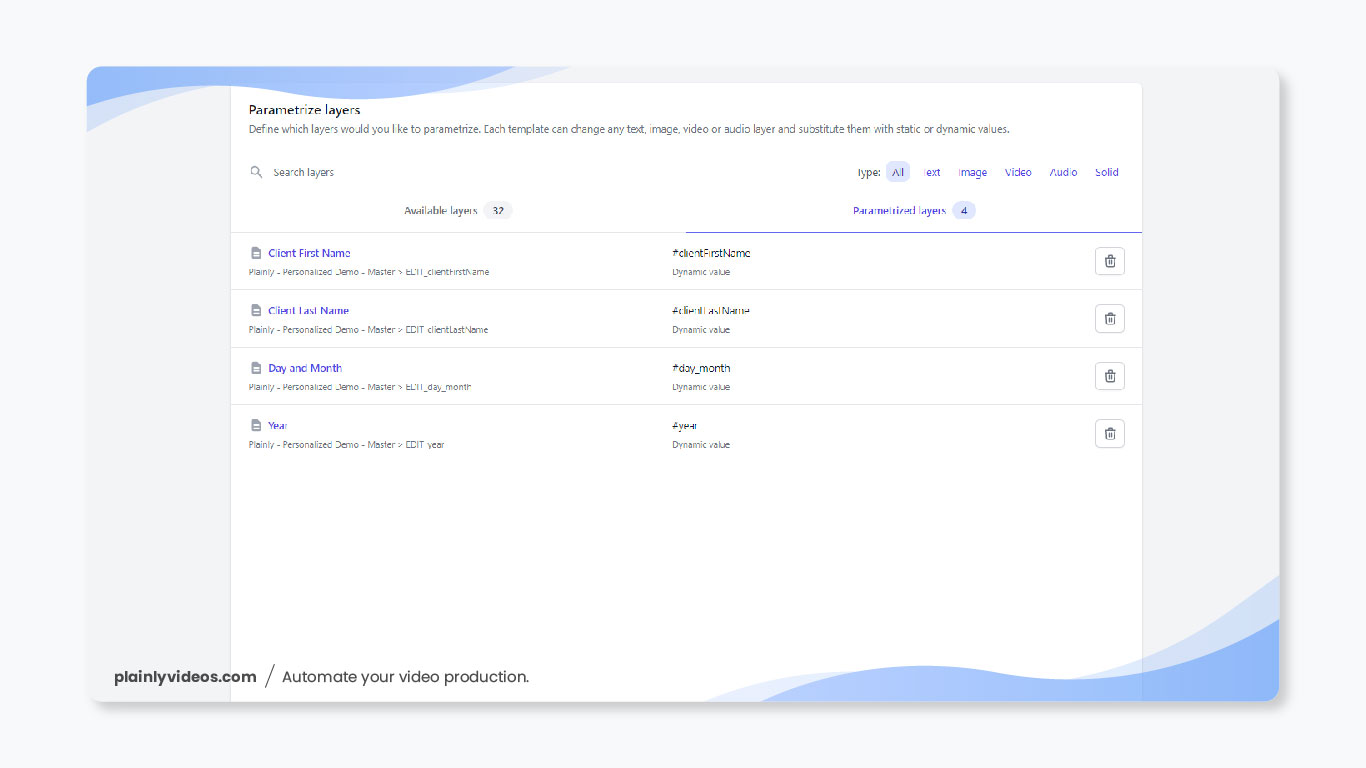This screenshot has height=768, width=1366.
Task: Click the search magnifier icon
Action: click(x=256, y=172)
